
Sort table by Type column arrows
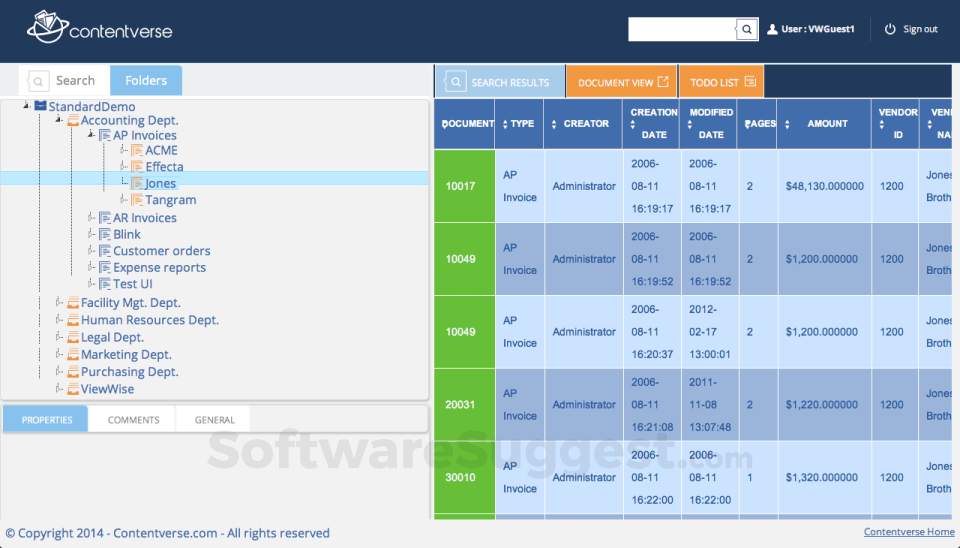[505, 124]
